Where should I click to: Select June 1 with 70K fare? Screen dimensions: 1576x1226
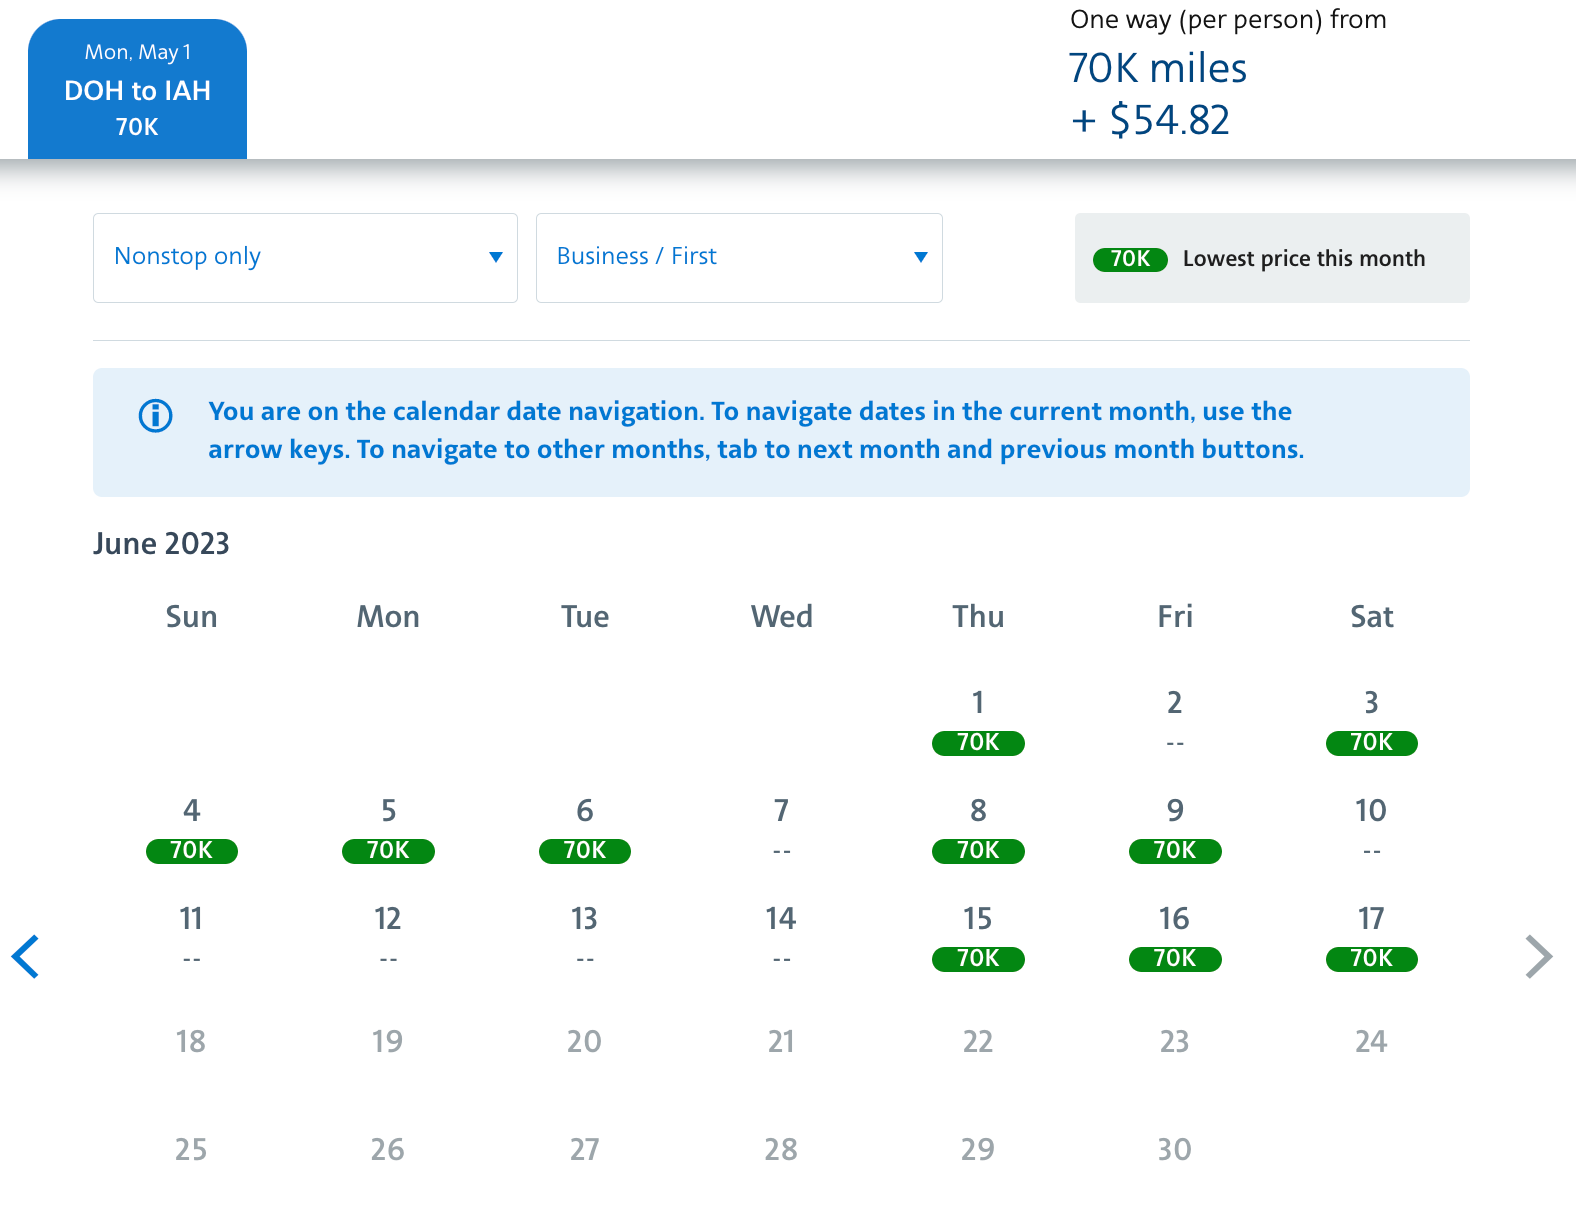pyautogui.click(x=978, y=721)
